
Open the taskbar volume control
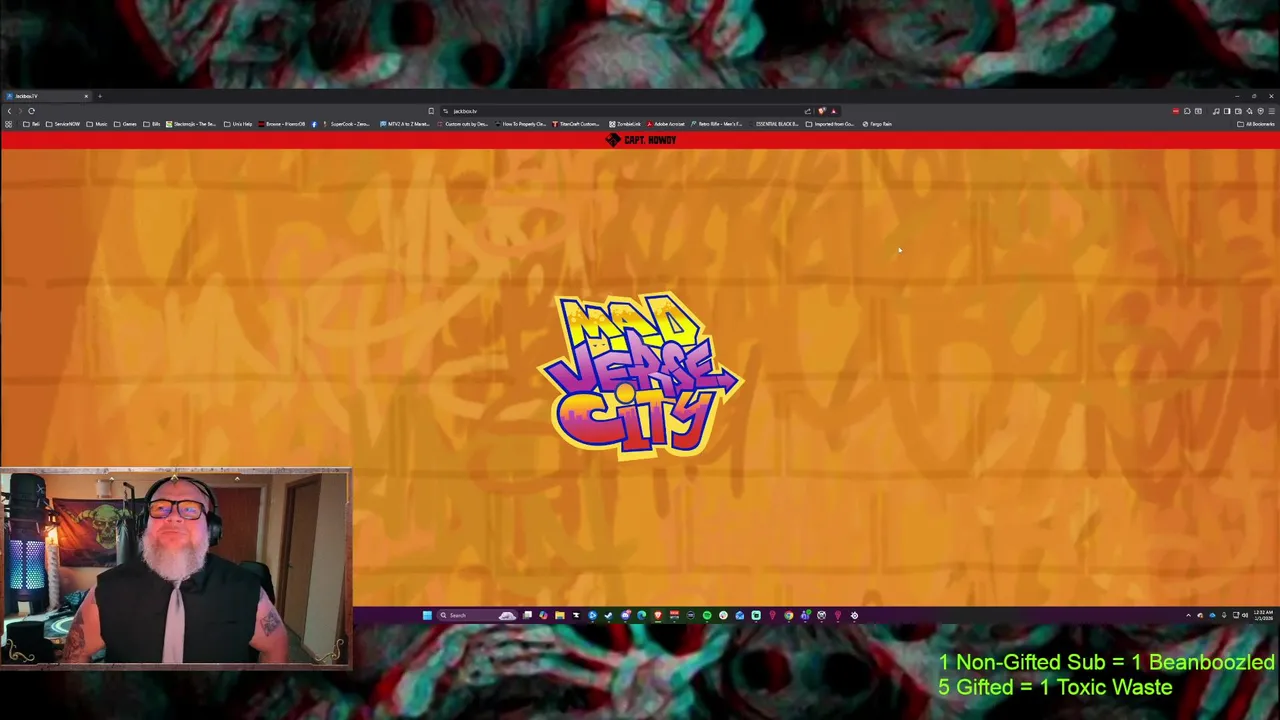pos(1245,615)
